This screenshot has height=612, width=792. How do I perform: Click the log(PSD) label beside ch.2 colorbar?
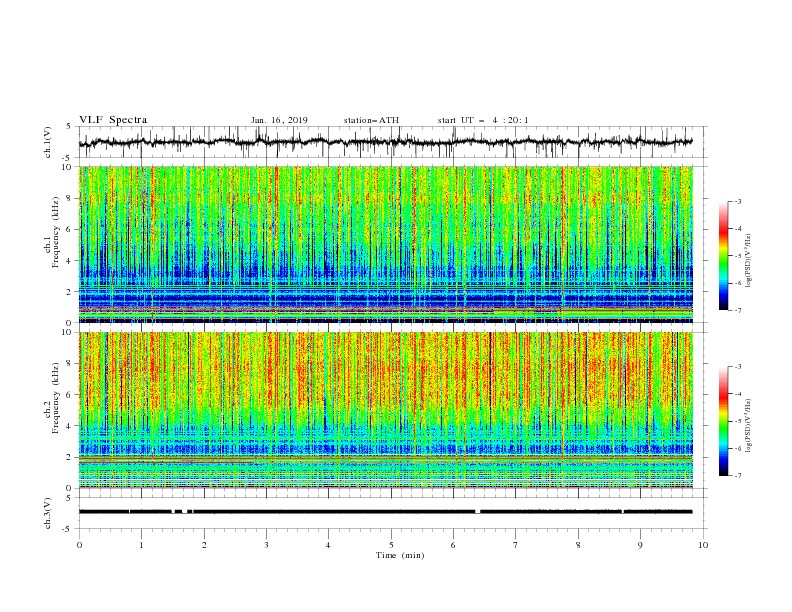[748, 425]
